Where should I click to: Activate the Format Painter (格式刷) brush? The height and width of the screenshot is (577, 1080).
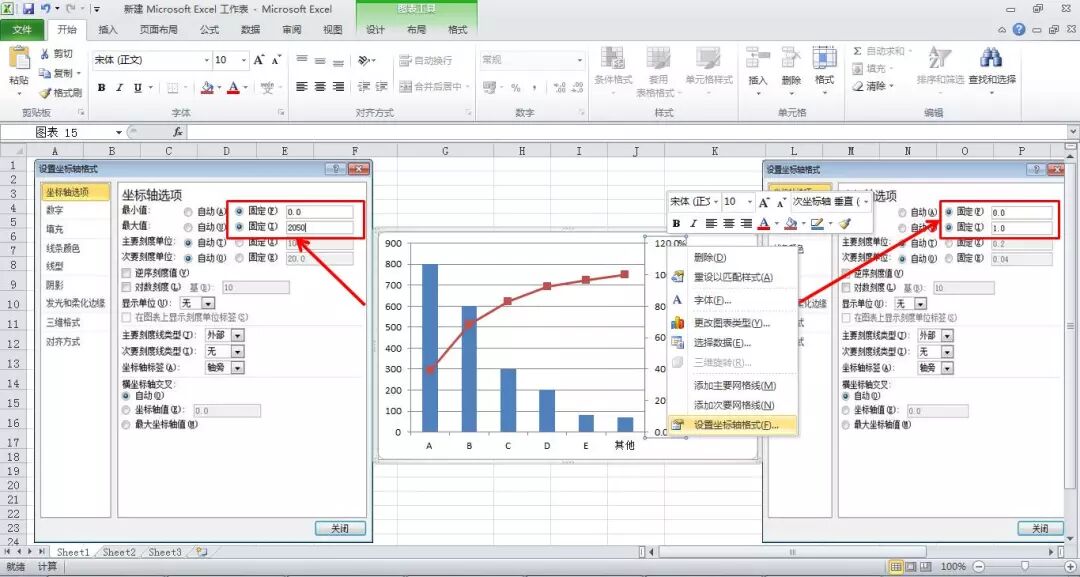coord(45,92)
